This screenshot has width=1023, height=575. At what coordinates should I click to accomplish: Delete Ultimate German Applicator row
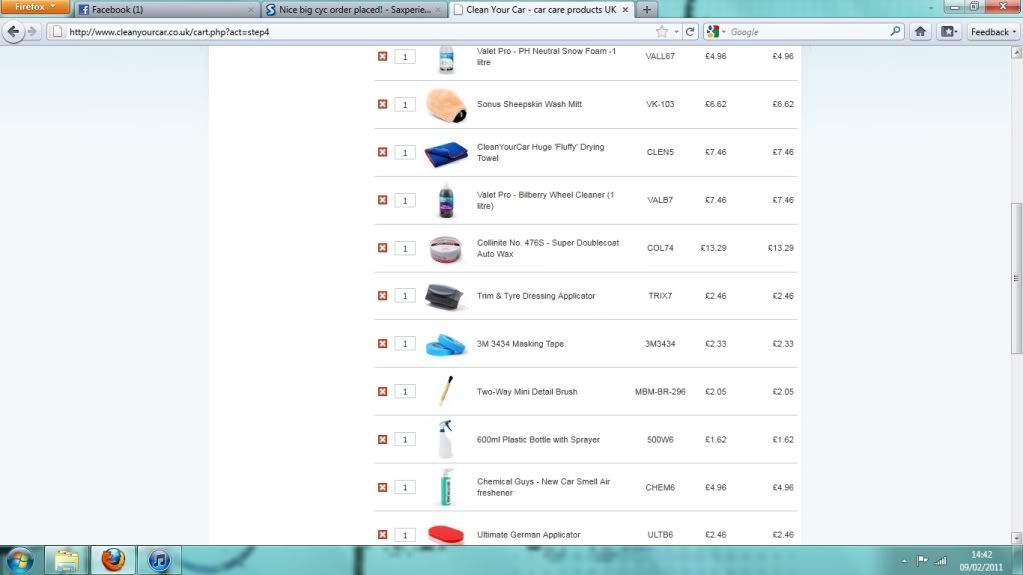pyautogui.click(x=382, y=535)
